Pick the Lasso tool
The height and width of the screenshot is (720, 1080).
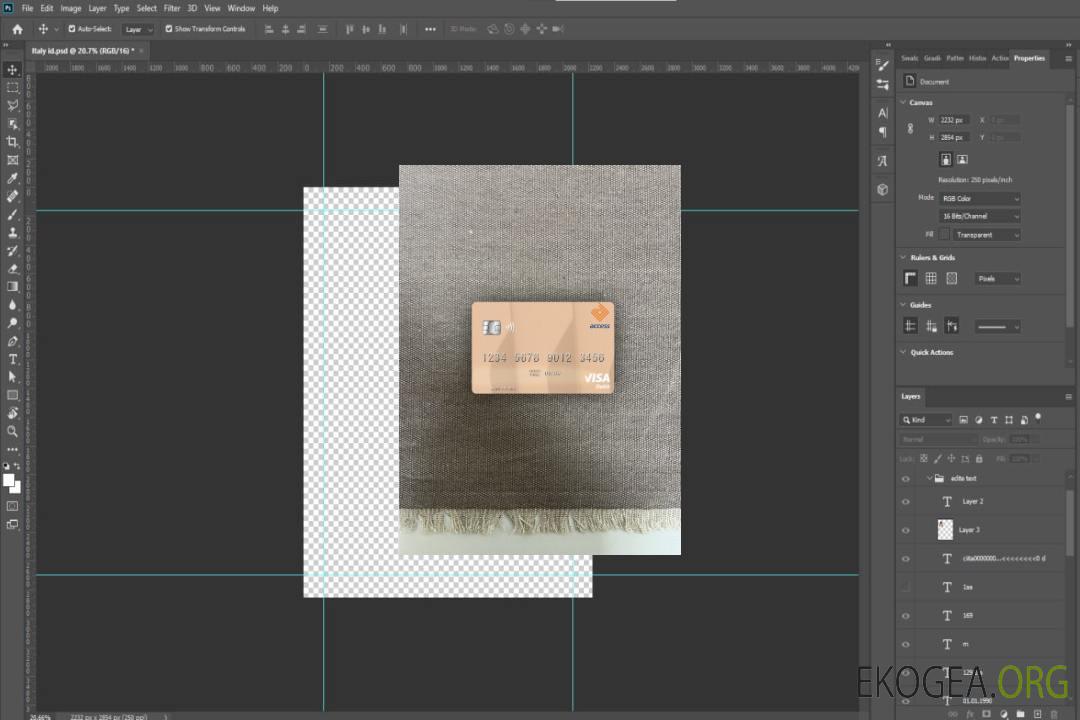click(x=12, y=105)
